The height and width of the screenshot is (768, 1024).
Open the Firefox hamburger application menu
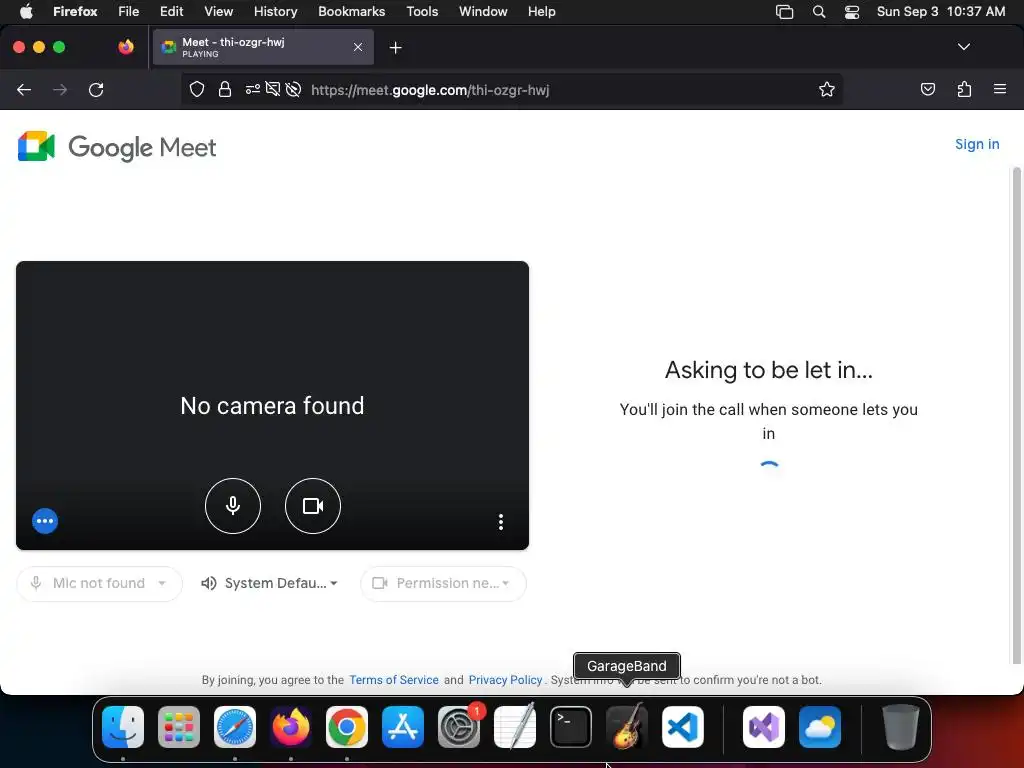click(x=1000, y=89)
